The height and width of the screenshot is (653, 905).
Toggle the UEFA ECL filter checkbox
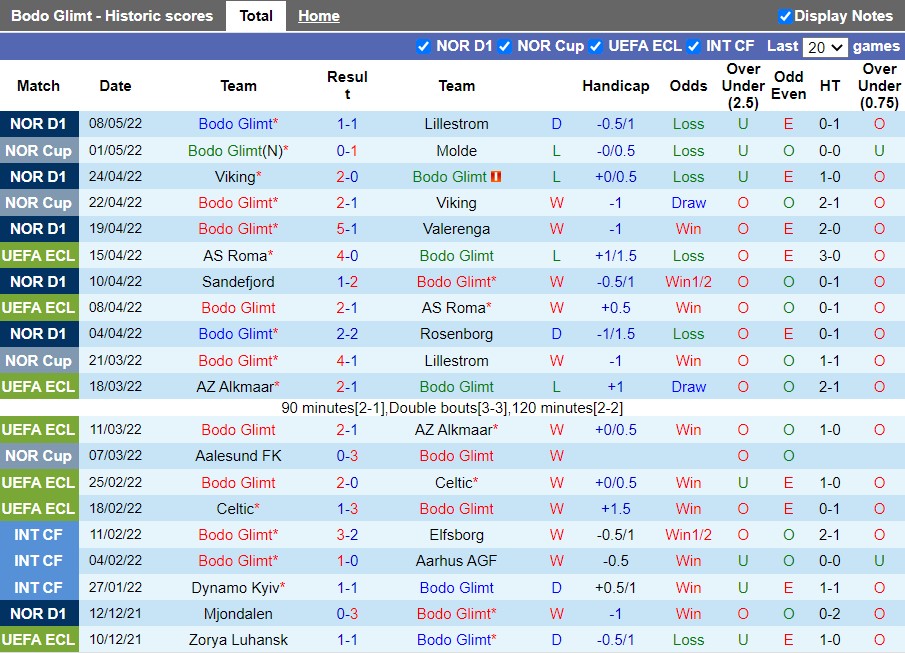(596, 46)
